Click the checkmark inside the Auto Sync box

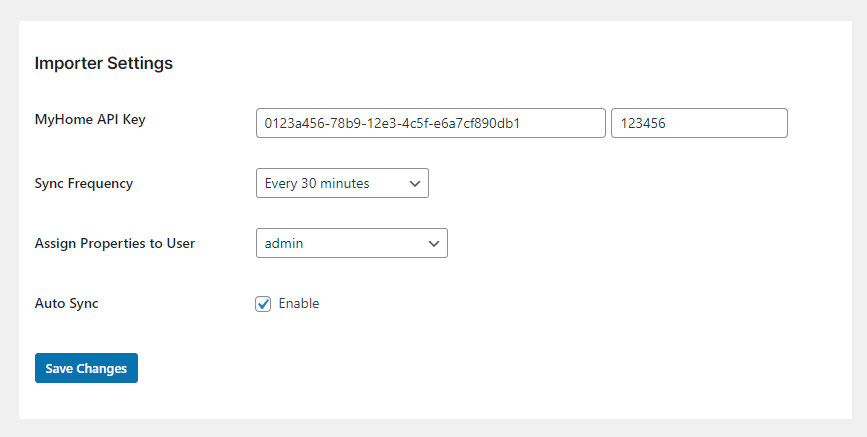click(x=264, y=304)
